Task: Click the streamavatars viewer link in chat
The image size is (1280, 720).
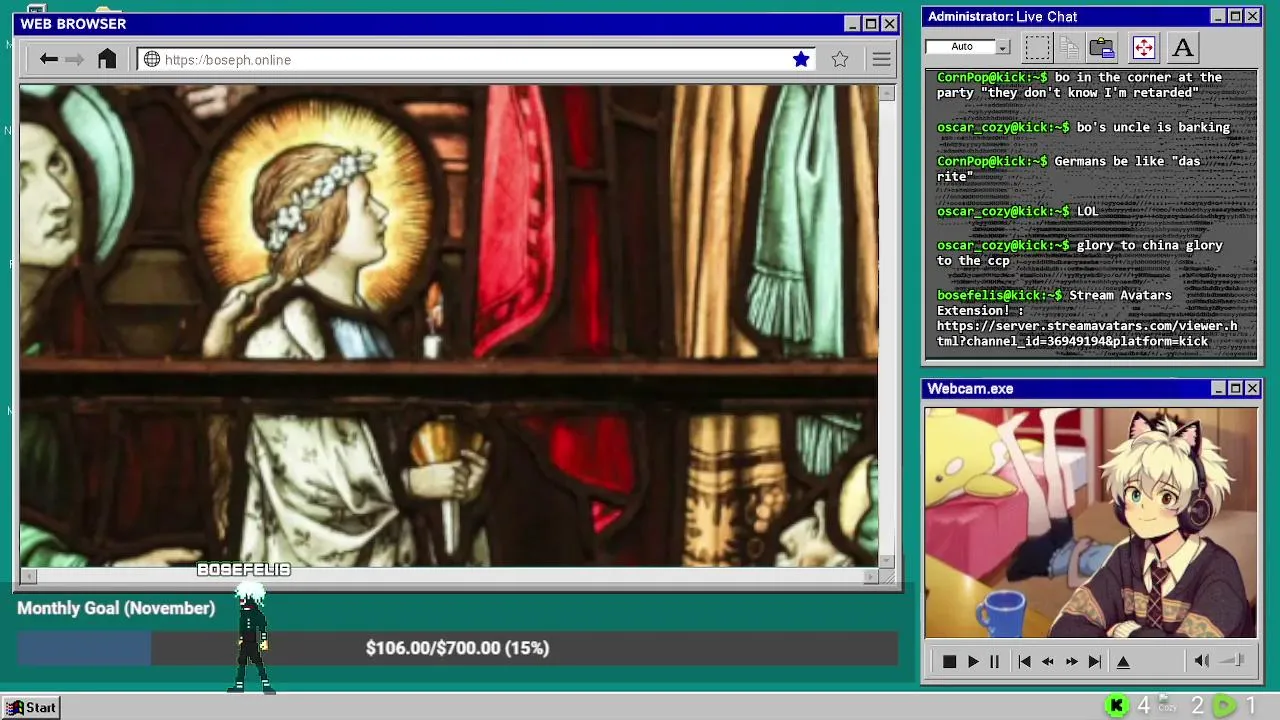Action: coord(1087,334)
